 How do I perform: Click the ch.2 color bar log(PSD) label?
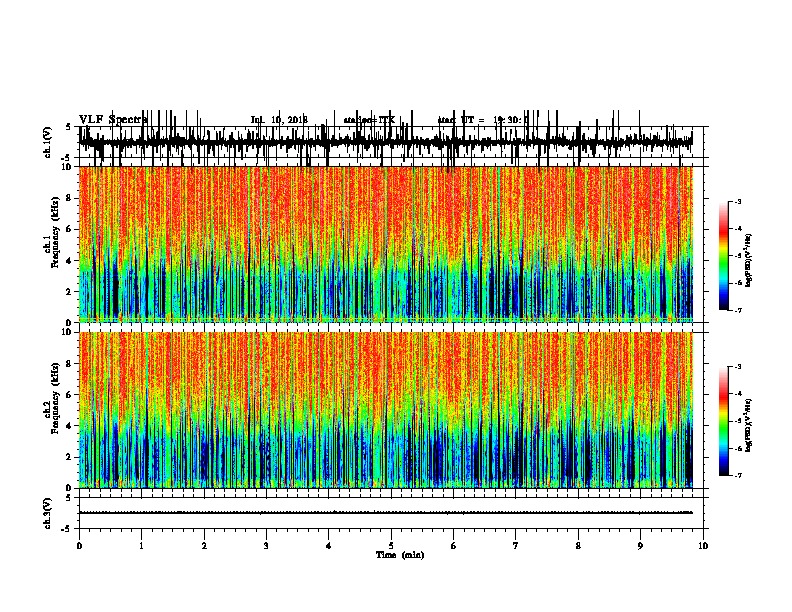coord(749,425)
